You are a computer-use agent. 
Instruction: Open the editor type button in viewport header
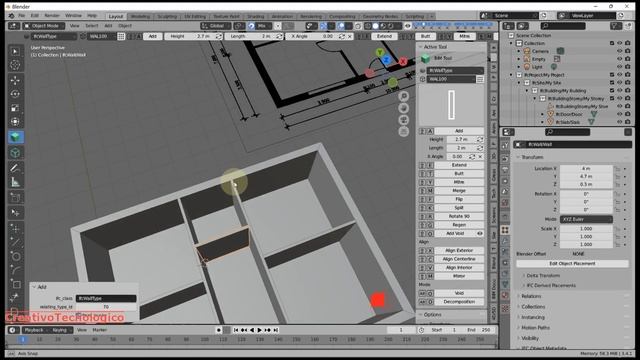13,26
